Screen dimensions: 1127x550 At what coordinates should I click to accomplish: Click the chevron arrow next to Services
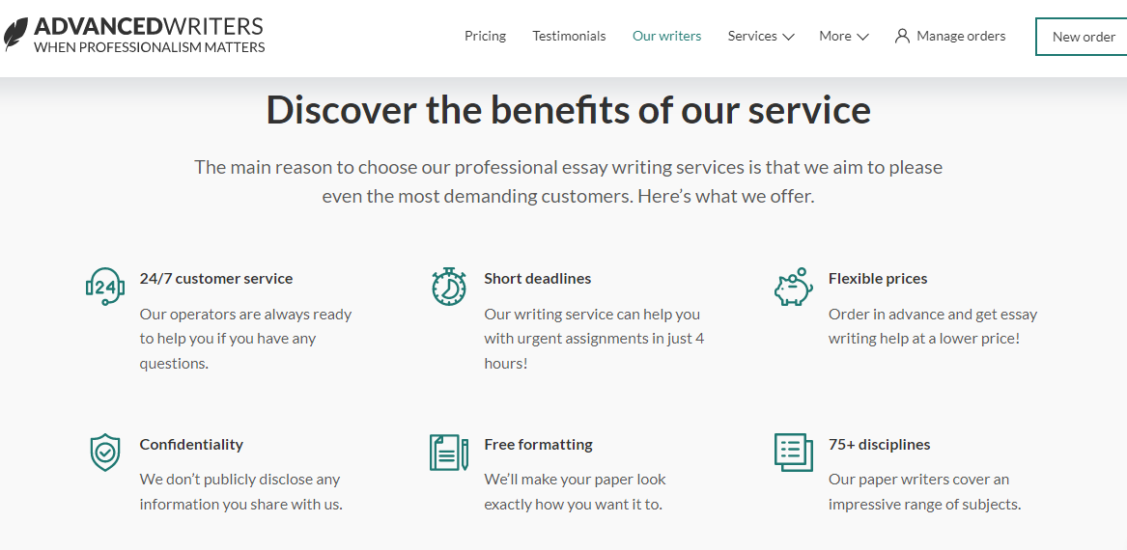coord(788,37)
